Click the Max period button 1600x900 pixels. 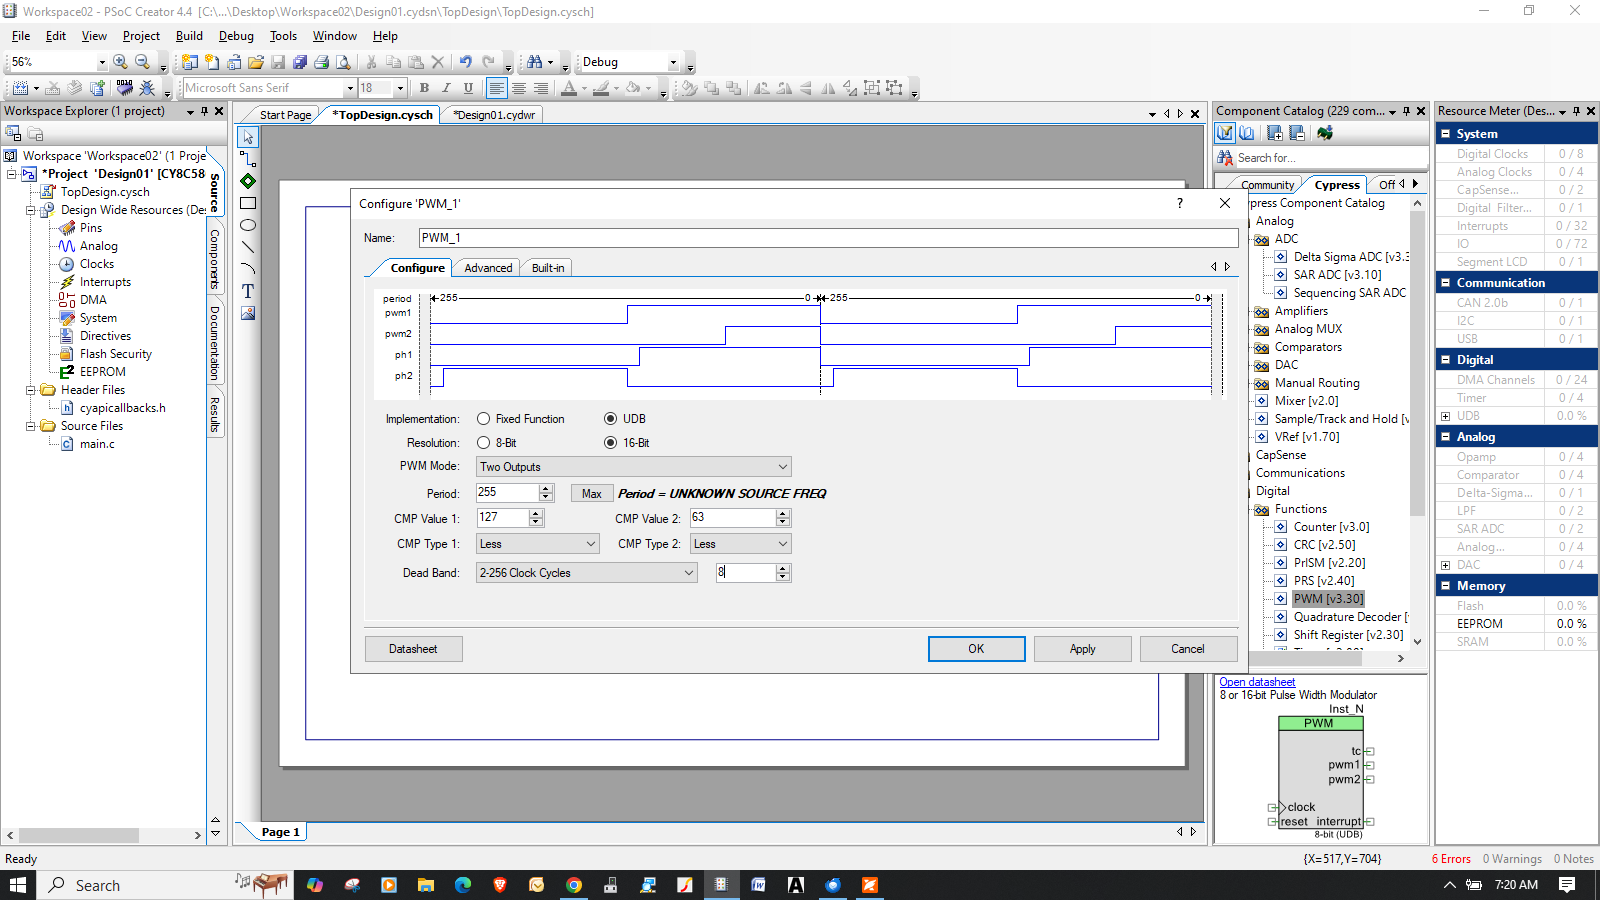coord(592,494)
